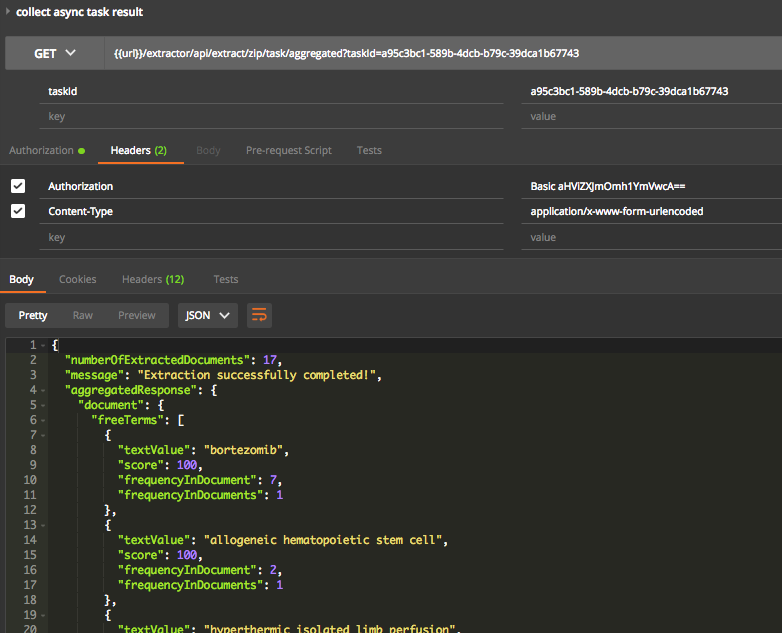The width and height of the screenshot is (782, 633).
Task: Open the JSON format dropdown
Action: click(x=207, y=315)
